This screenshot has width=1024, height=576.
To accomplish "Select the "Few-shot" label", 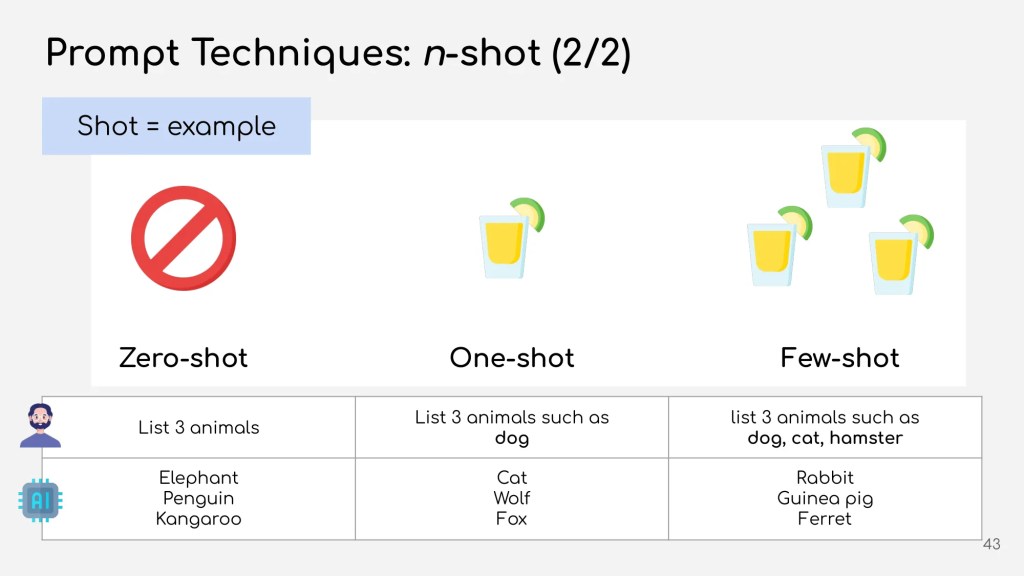I will [840, 358].
